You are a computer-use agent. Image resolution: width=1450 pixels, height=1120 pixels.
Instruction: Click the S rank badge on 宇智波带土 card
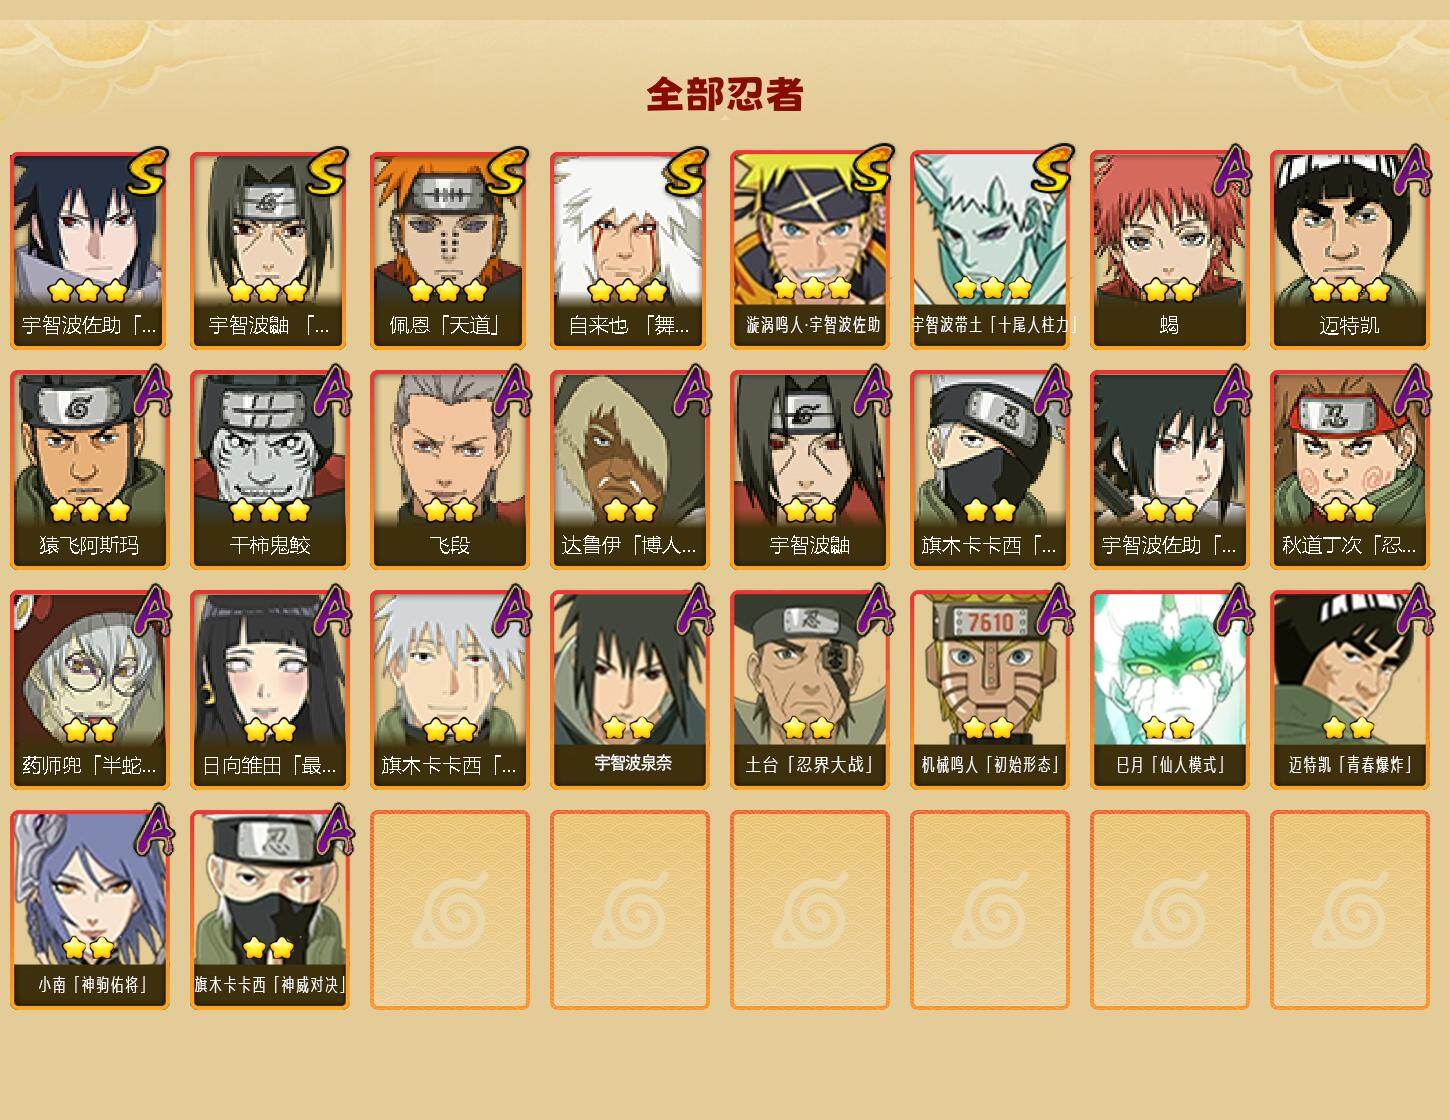click(x=1050, y=170)
